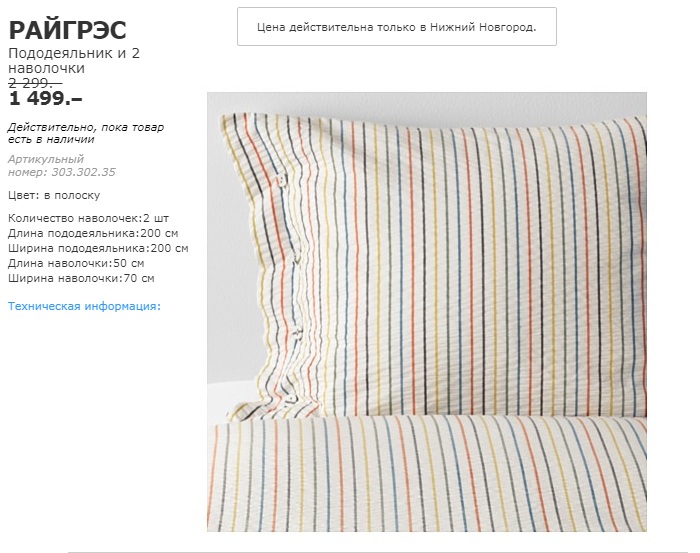
Task: Select the РАЙГРЭС product title
Action: (68, 30)
